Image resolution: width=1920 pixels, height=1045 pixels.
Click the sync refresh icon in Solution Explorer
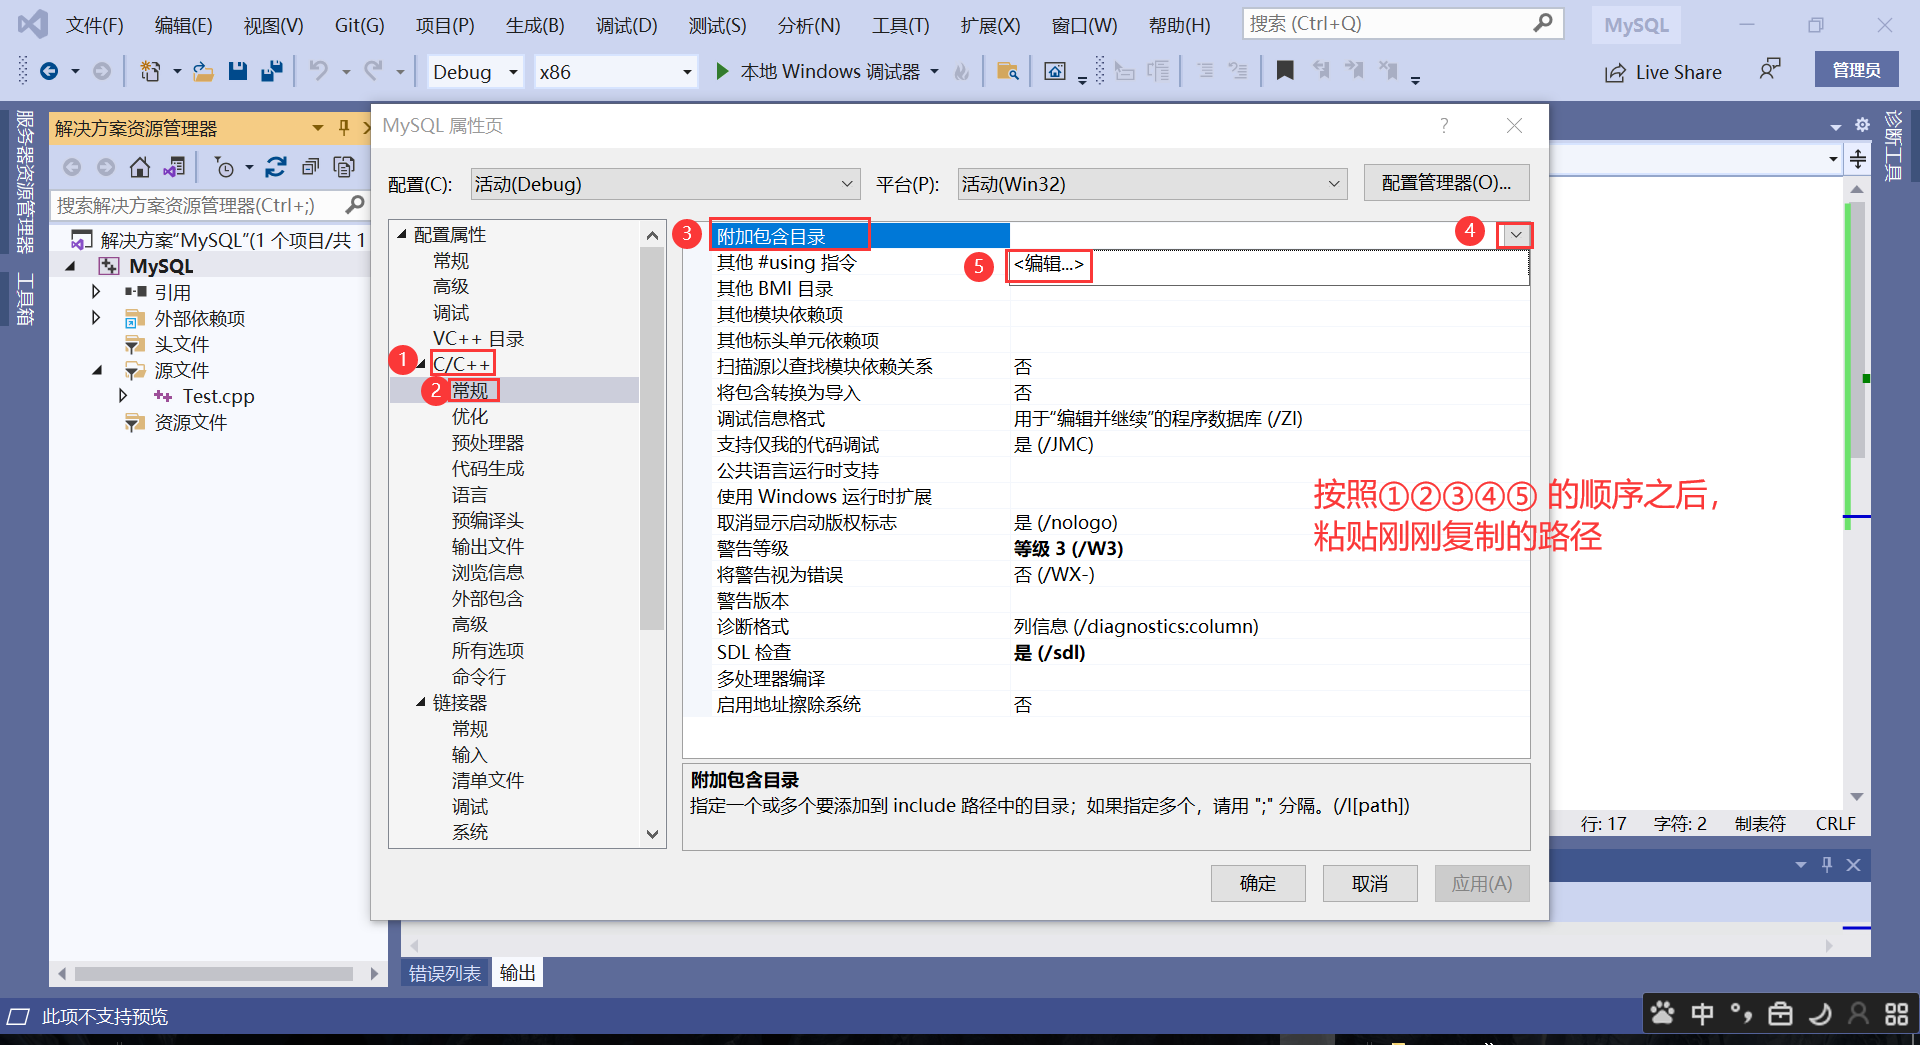pos(276,167)
